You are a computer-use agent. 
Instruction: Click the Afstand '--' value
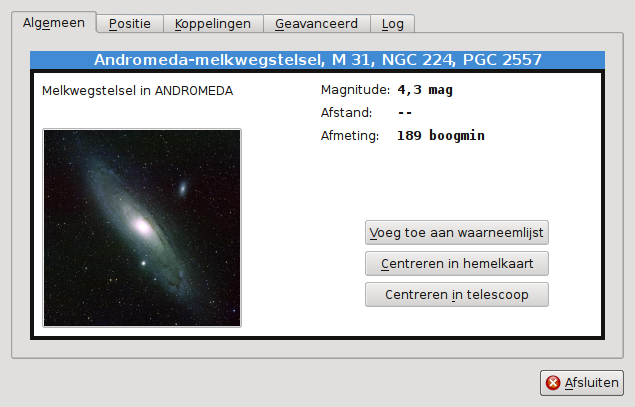(x=405, y=113)
